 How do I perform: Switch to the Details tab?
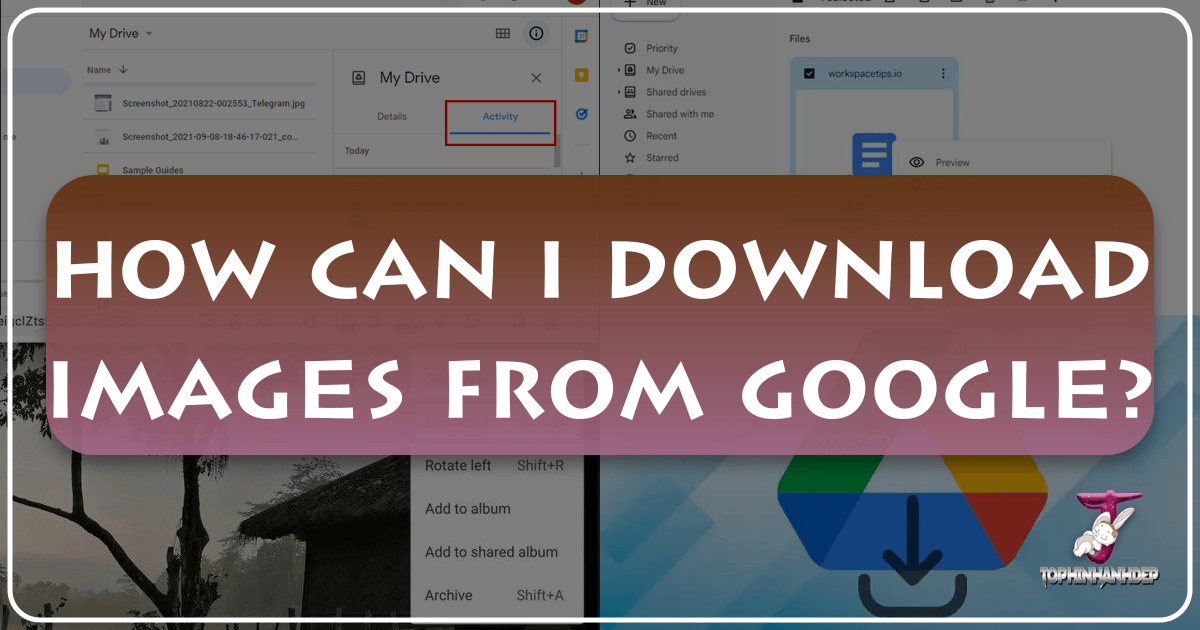pos(391,117)
